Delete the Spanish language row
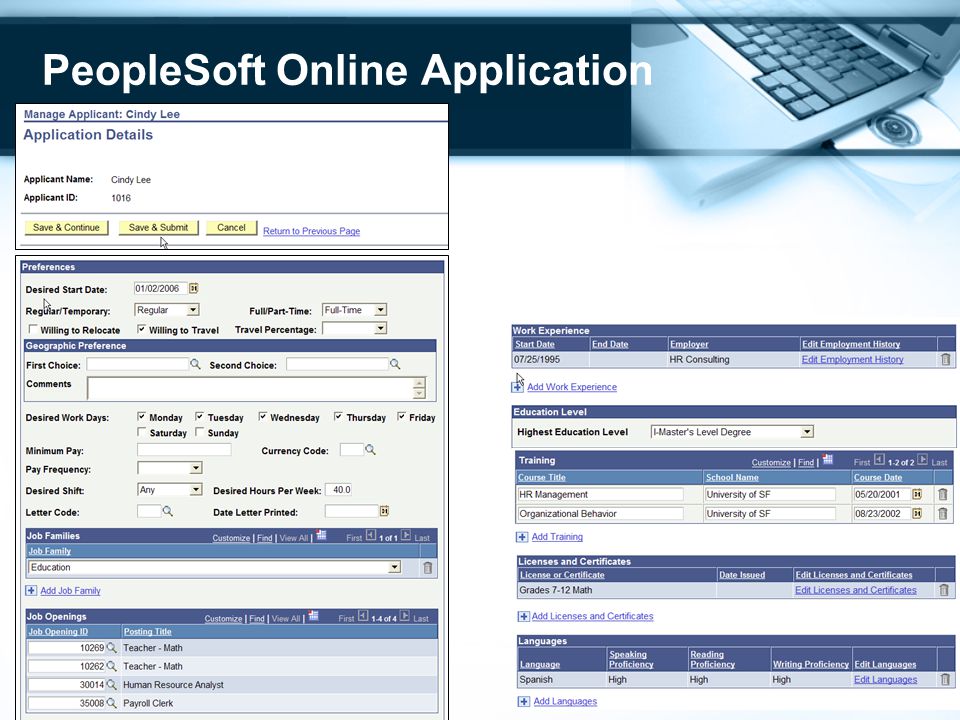Image resolution: width=960 pixels, height=720 pixels. (x=945, y=679)
